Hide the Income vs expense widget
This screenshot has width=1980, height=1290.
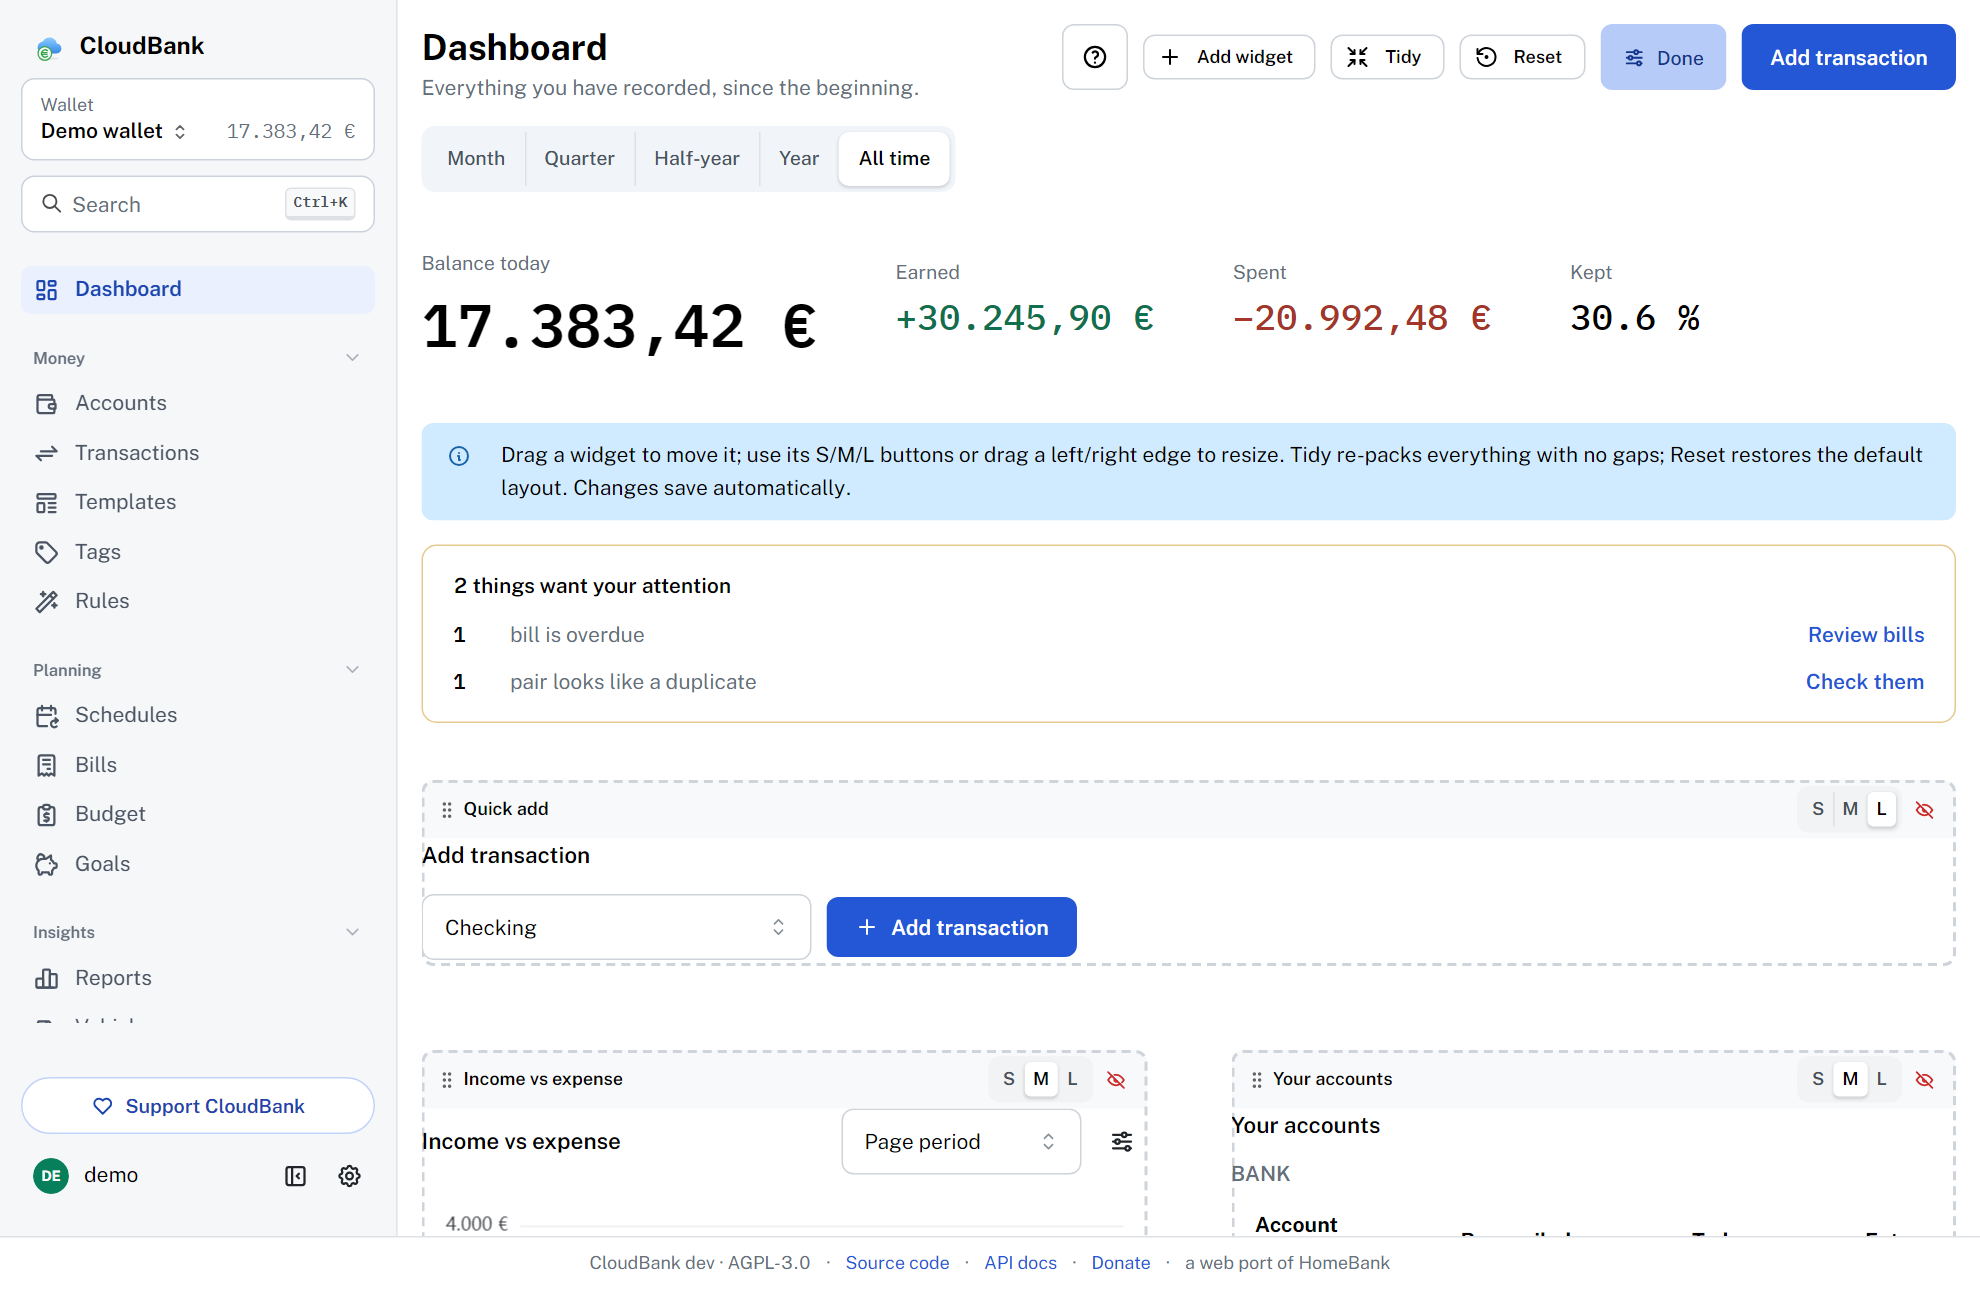point(1116,1080)
